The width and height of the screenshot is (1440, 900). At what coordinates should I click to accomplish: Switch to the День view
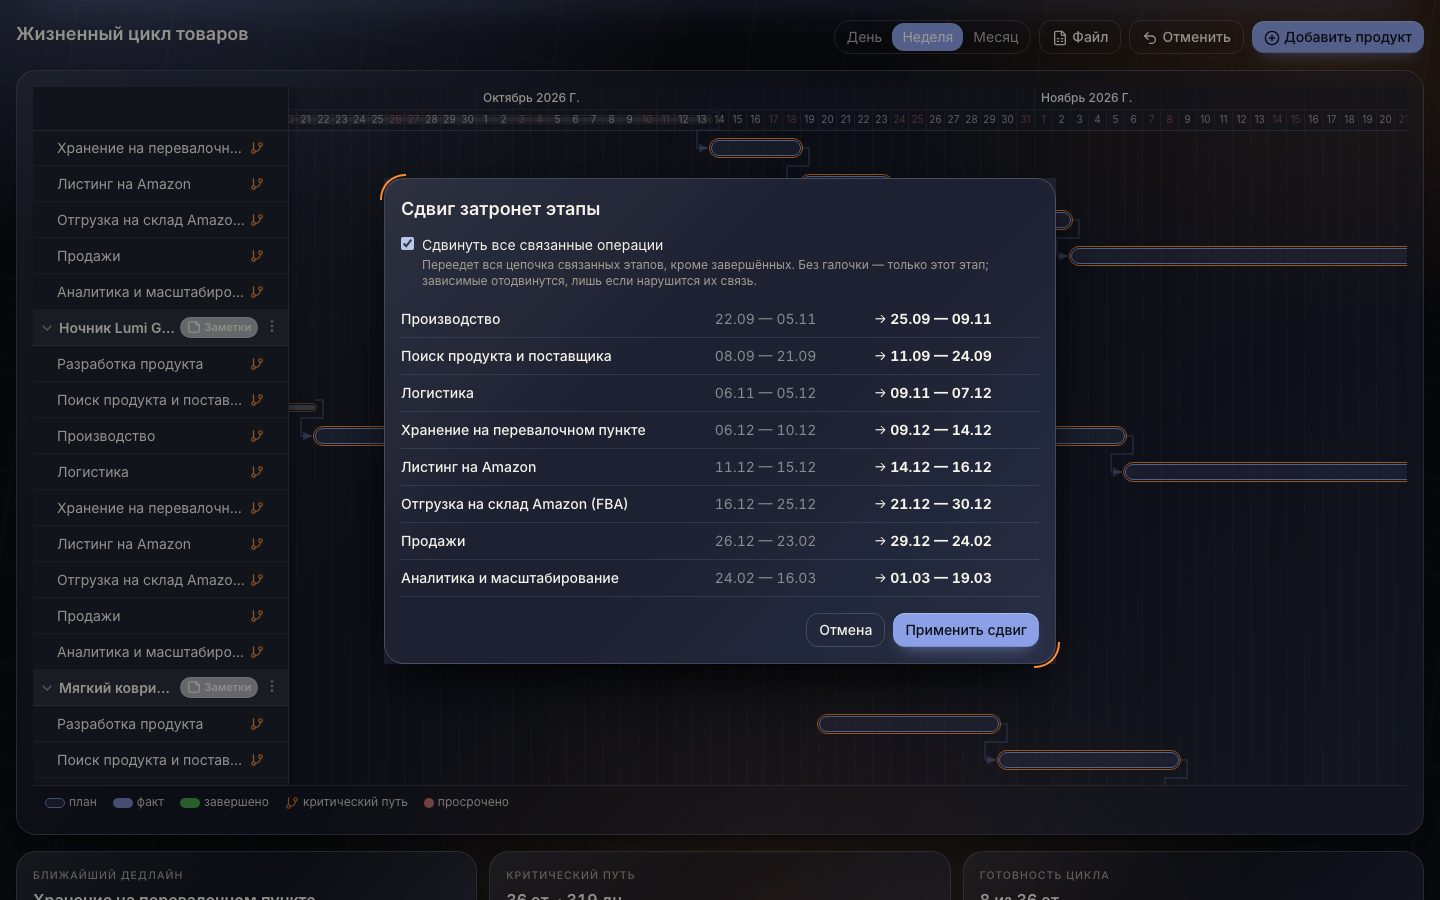pos(864,37)
